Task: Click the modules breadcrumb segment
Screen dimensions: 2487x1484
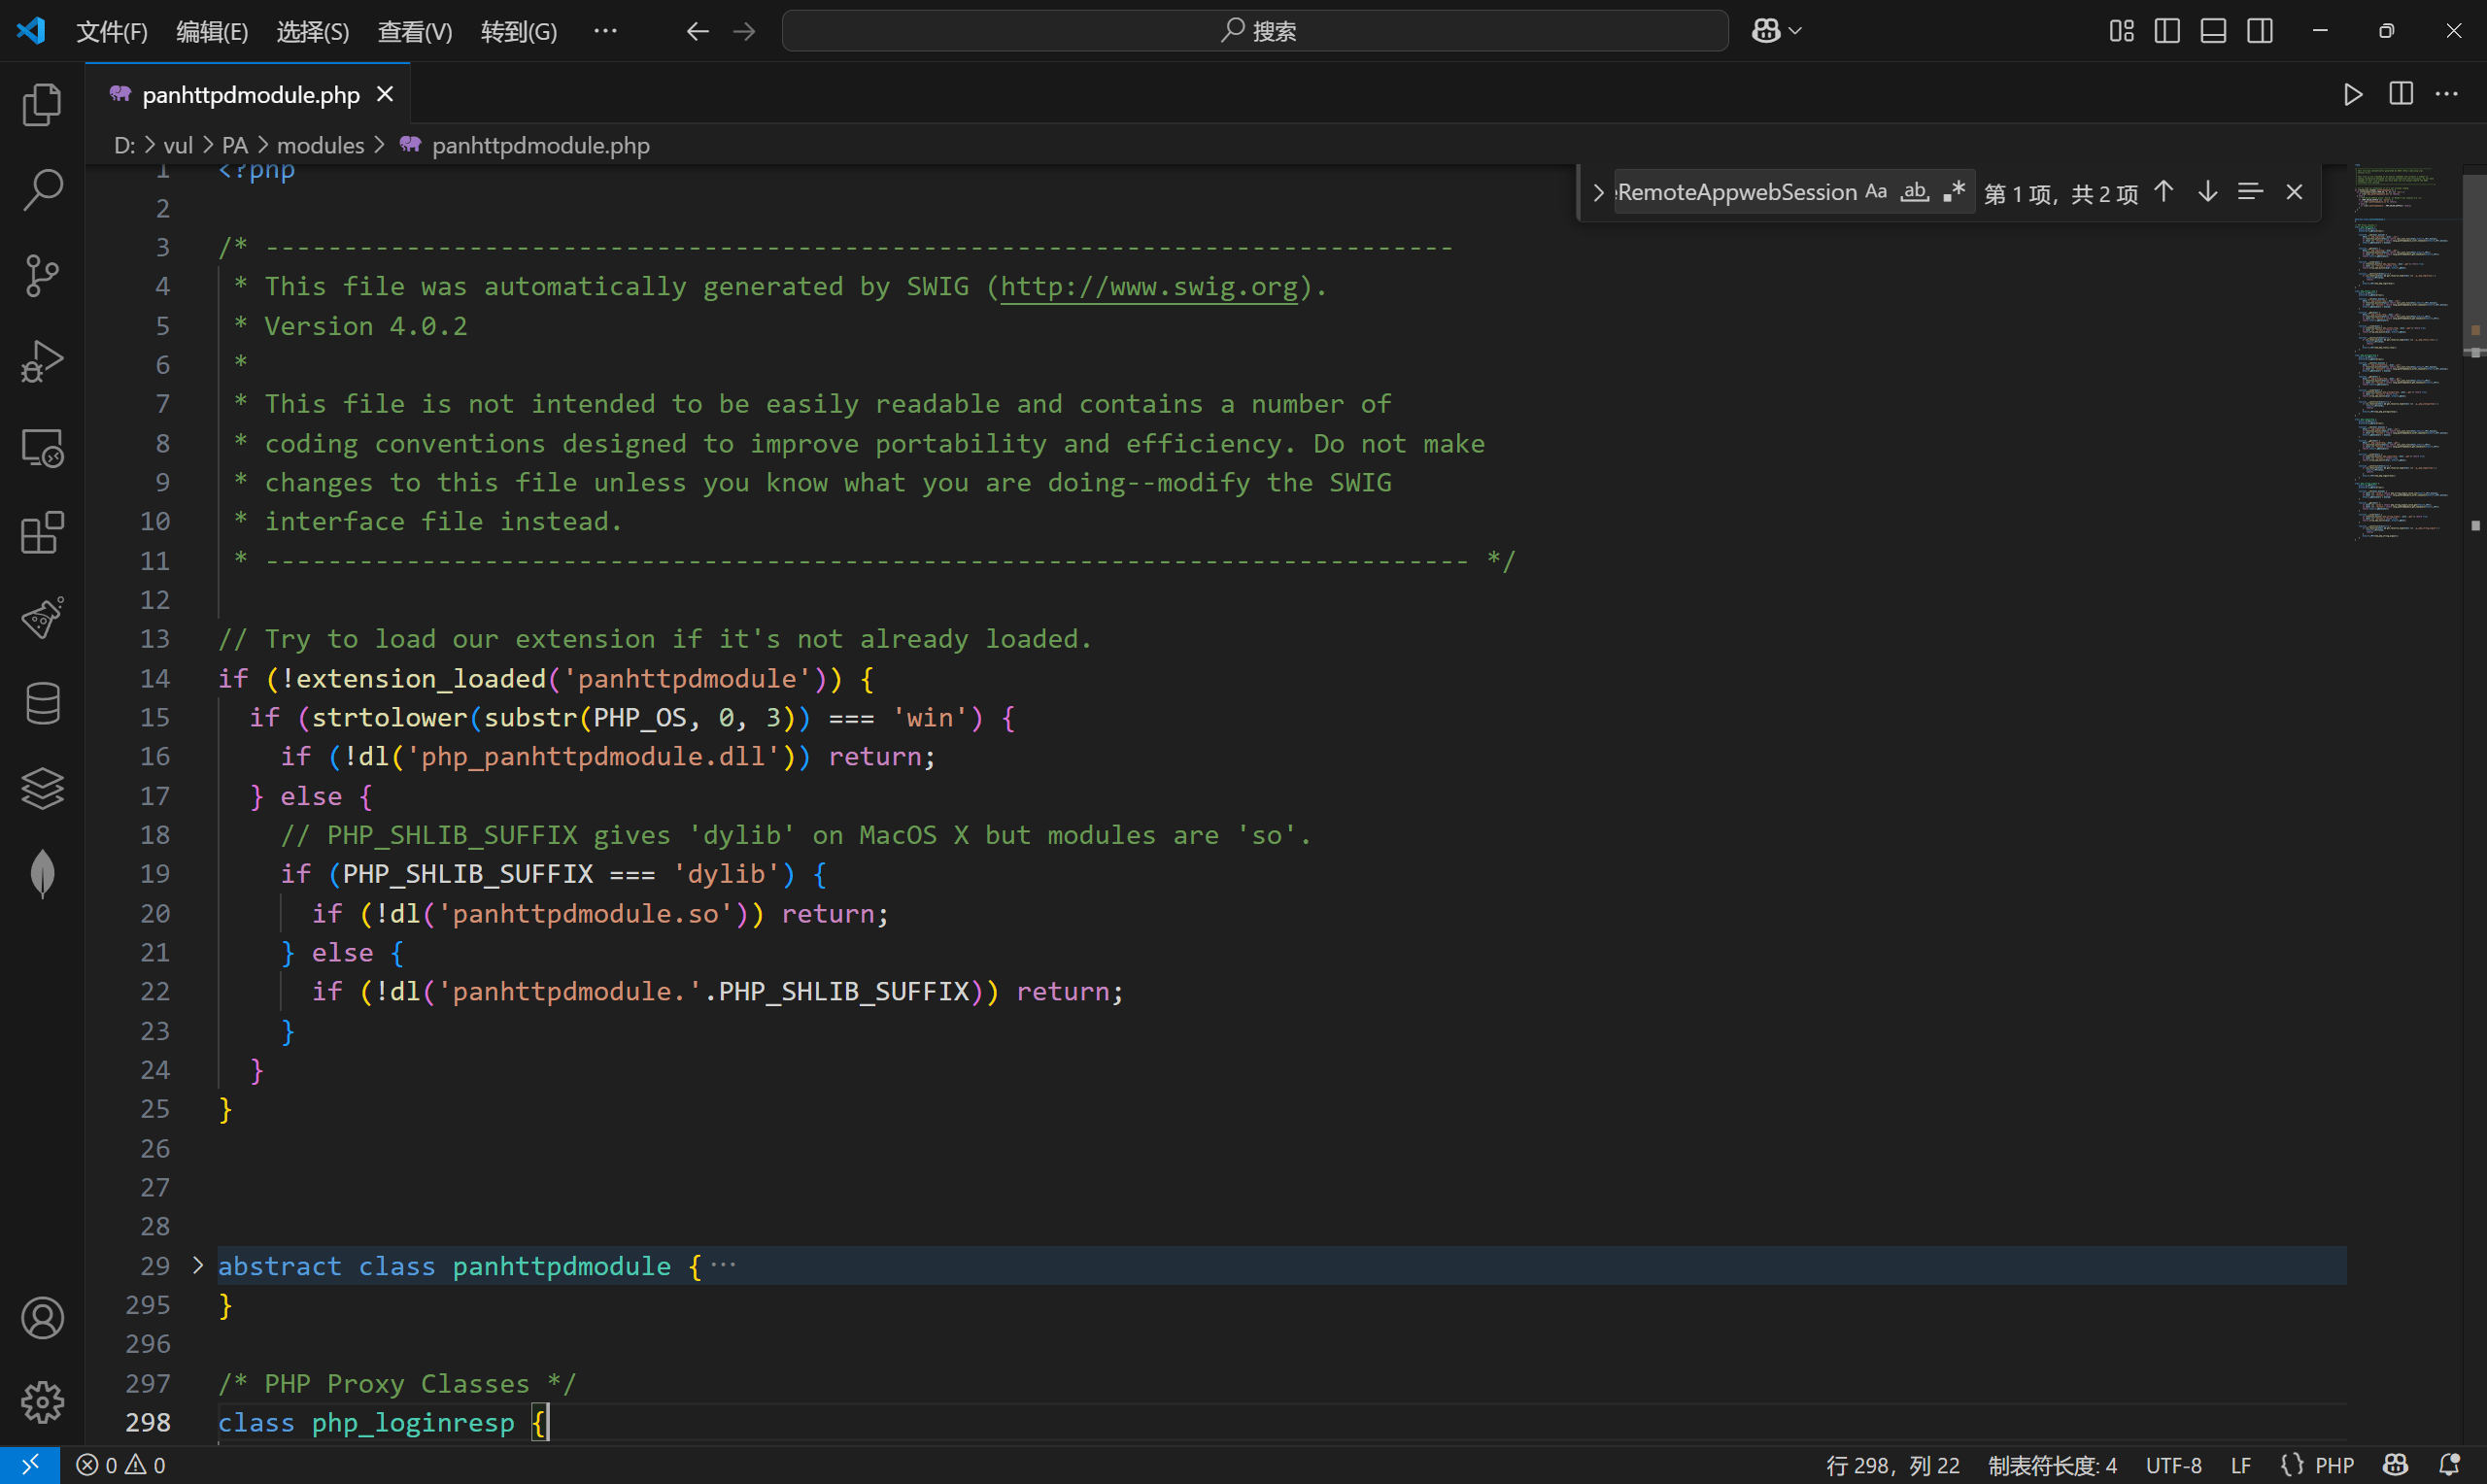Action: click(320, 146)
